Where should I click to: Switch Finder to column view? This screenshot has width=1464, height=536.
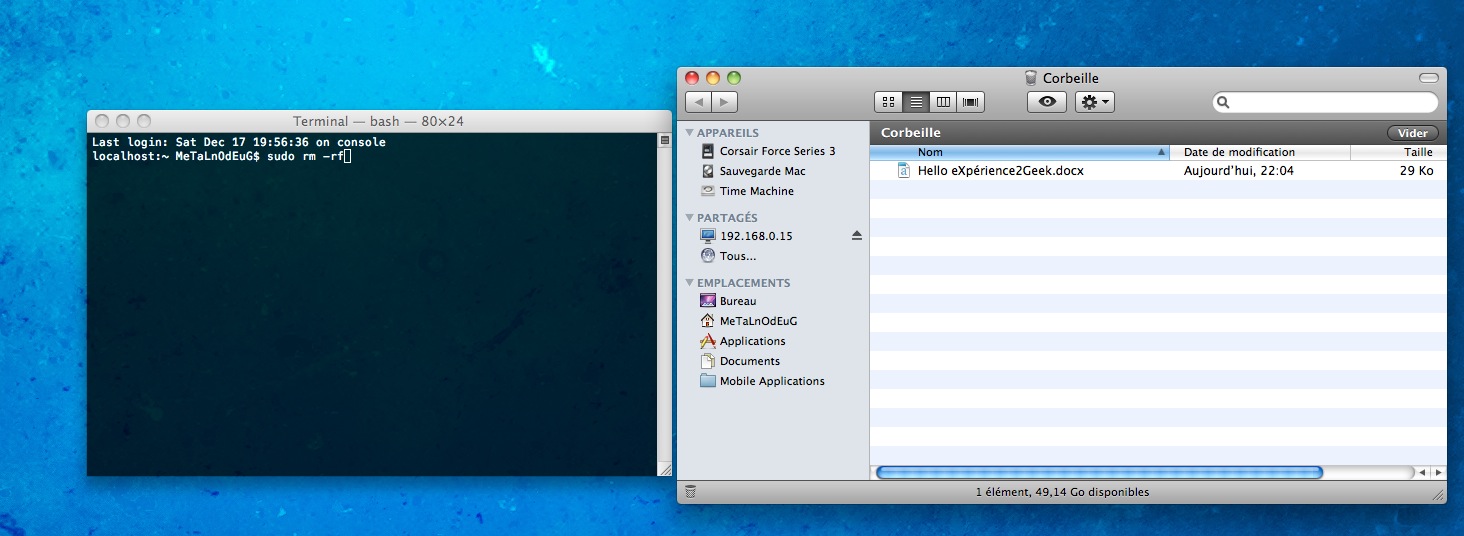coord(943,102)
